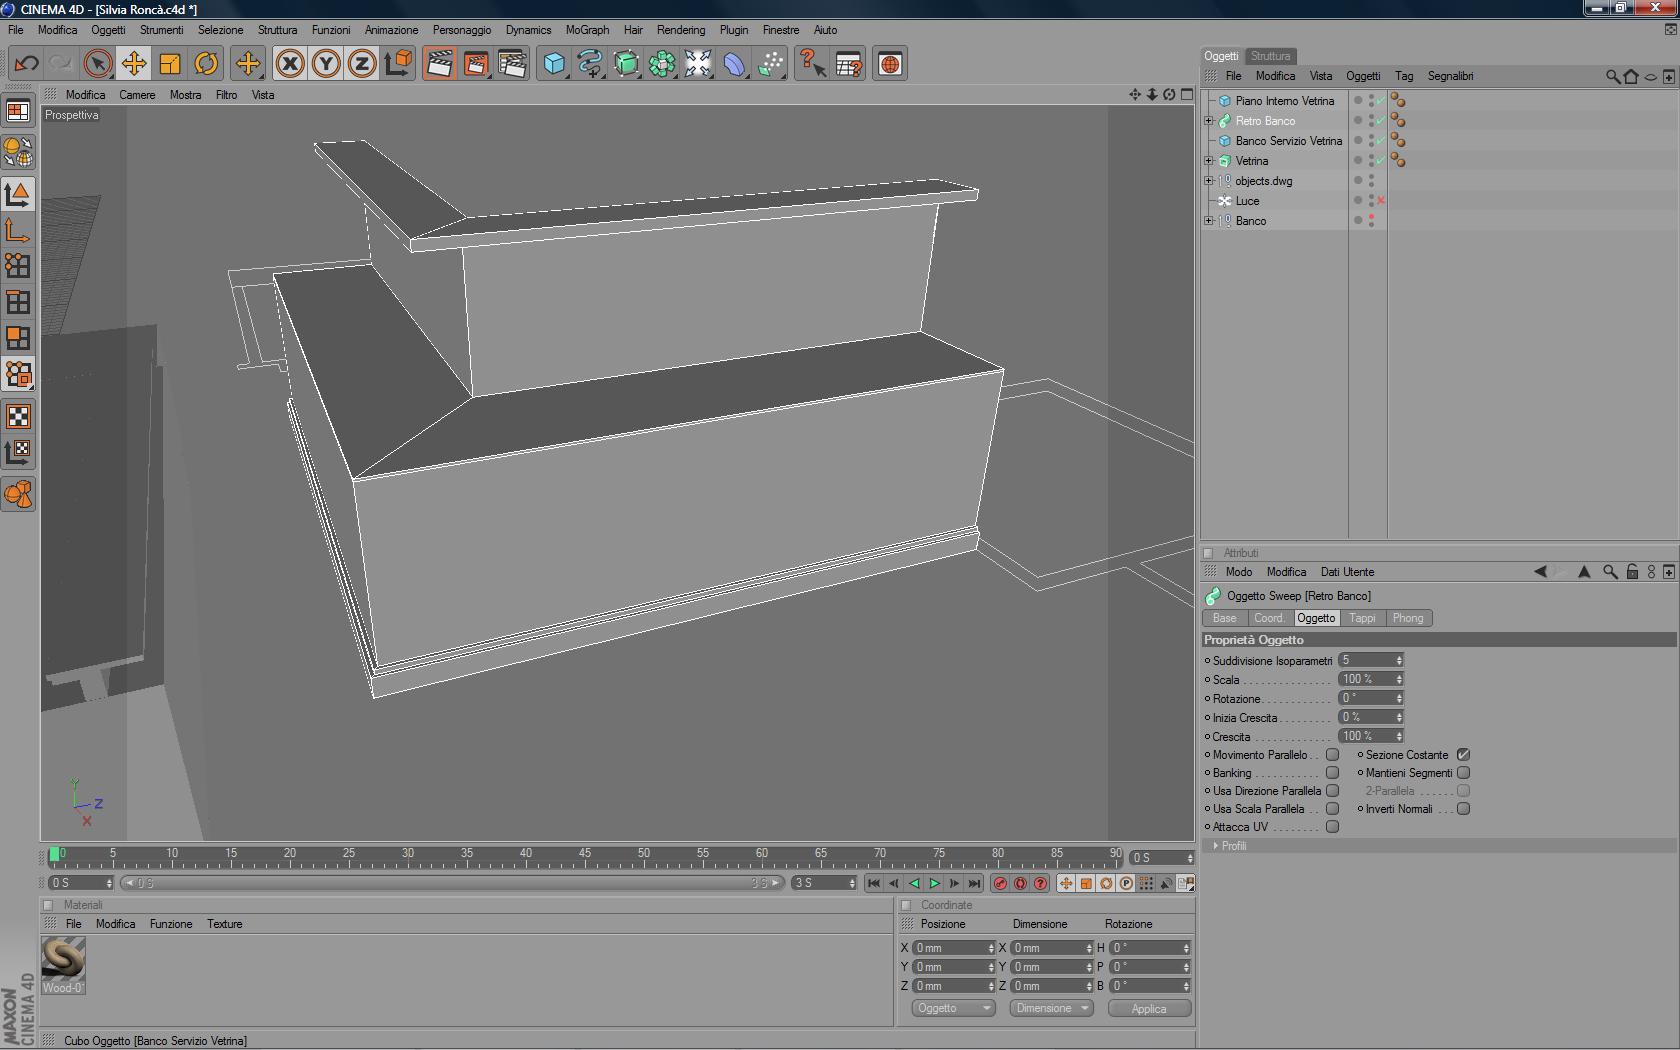Toggle the Z axis lock
The image size is (1680, 1050).
point(362,64)
